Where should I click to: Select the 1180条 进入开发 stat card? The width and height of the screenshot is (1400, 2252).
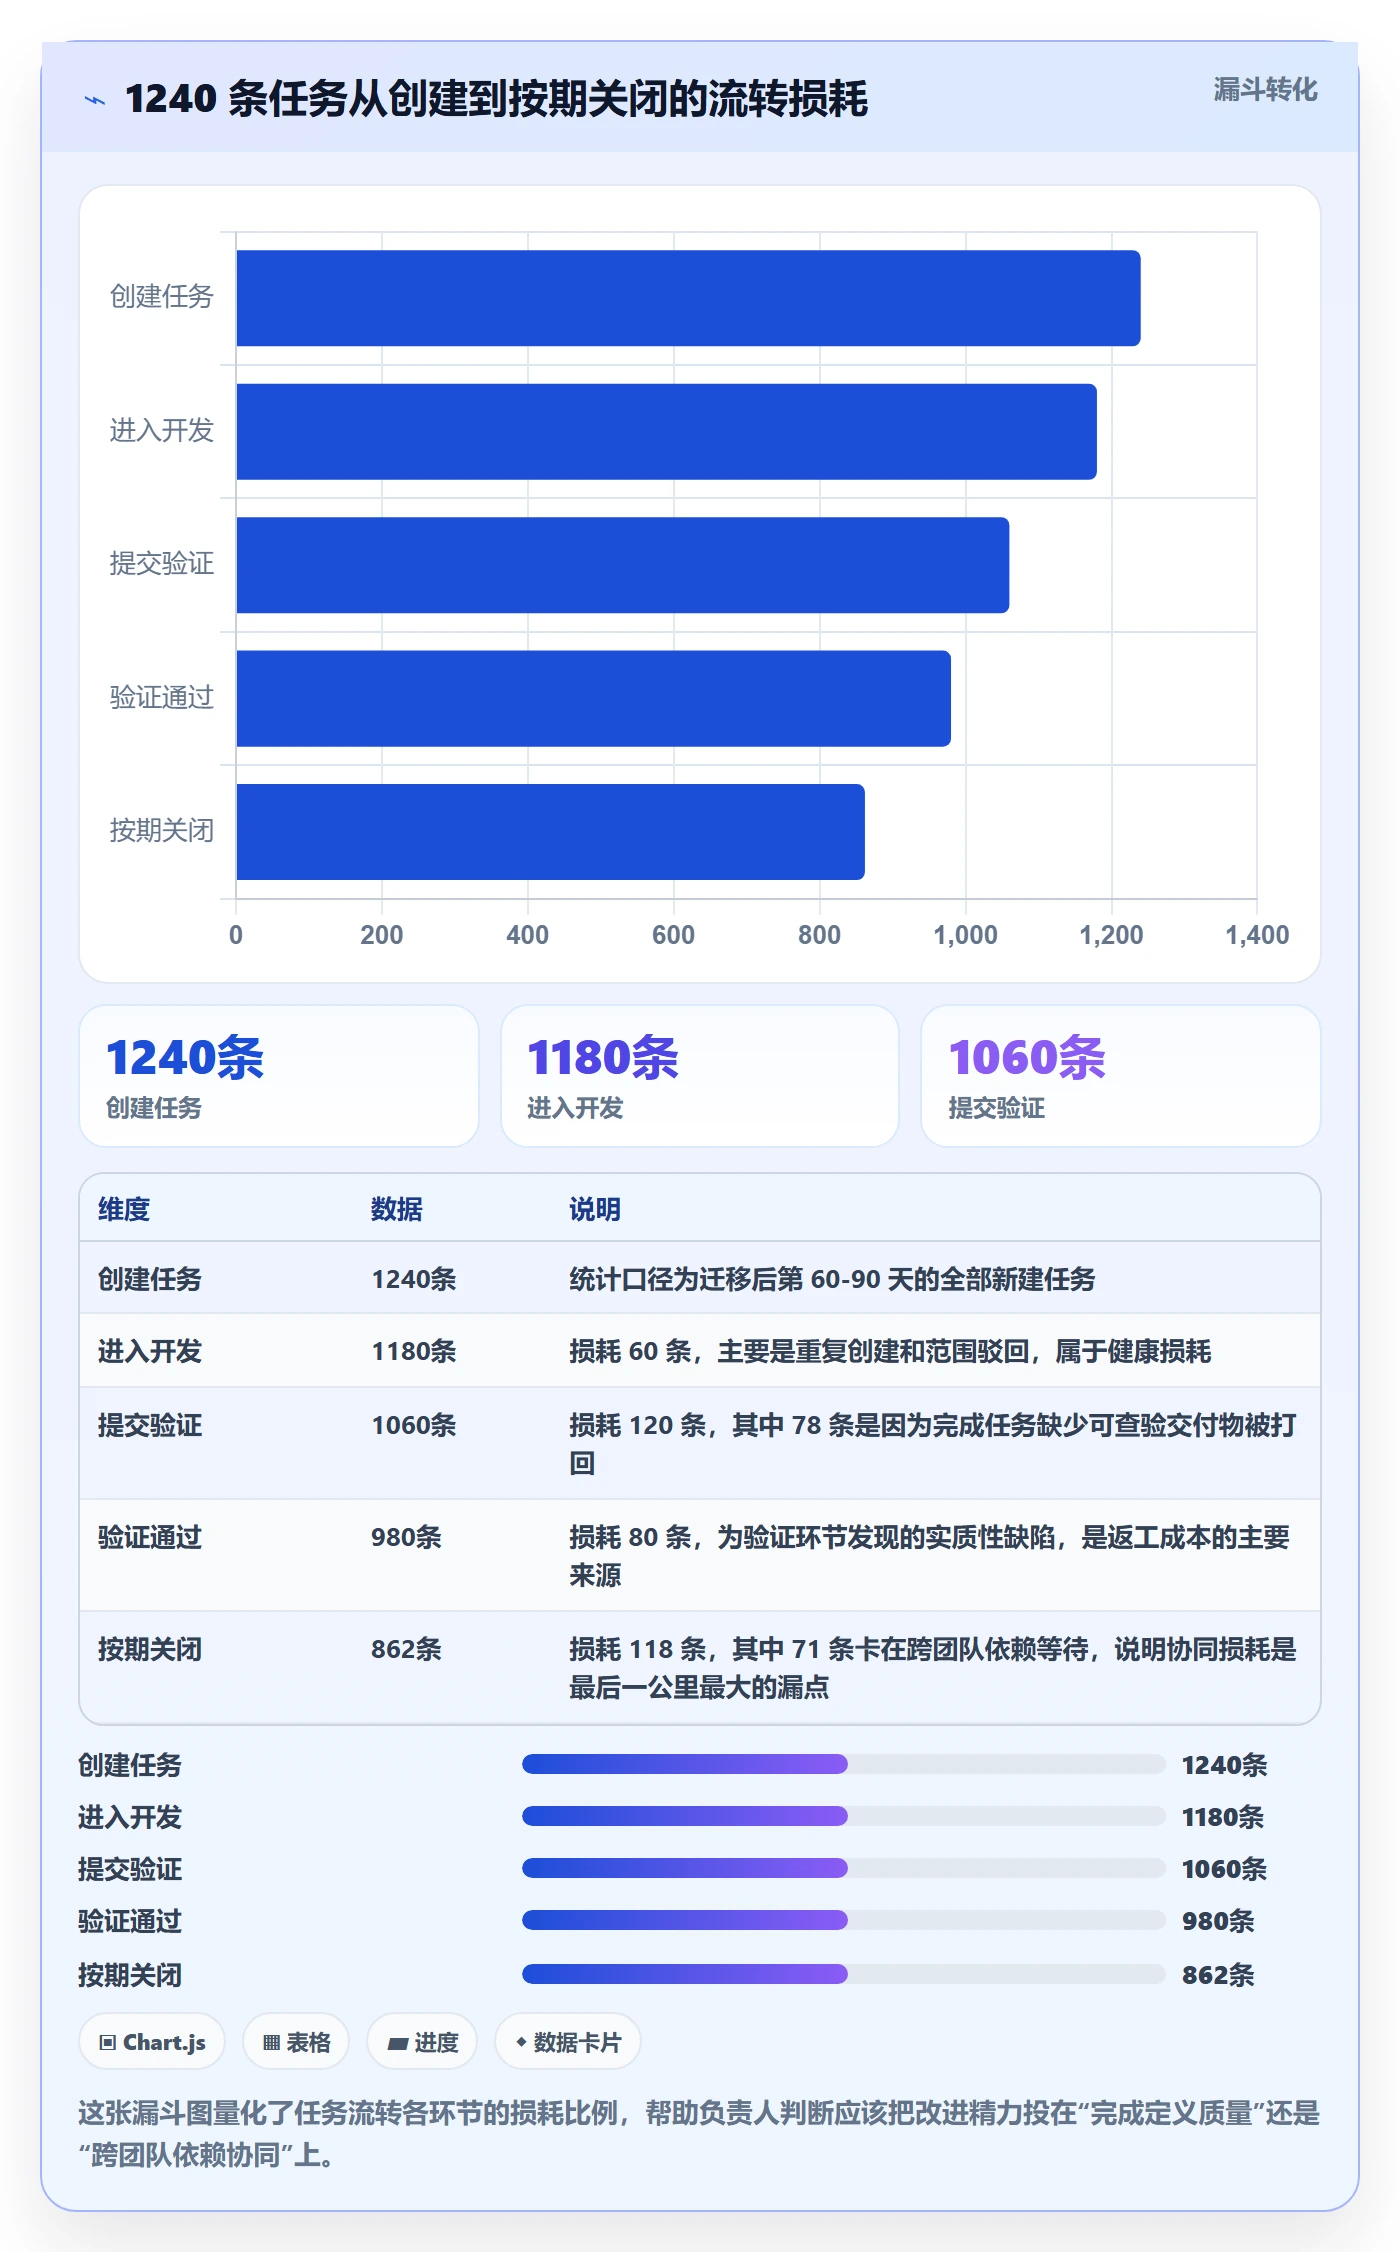click(700, 1076)
